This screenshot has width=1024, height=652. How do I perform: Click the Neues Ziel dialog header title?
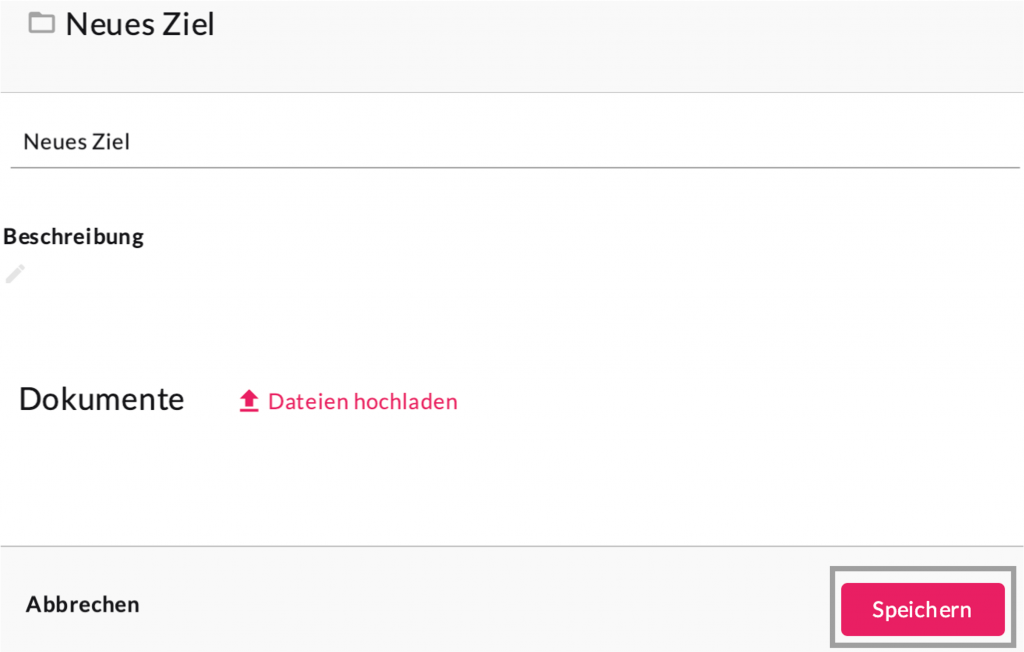point(140,24)
